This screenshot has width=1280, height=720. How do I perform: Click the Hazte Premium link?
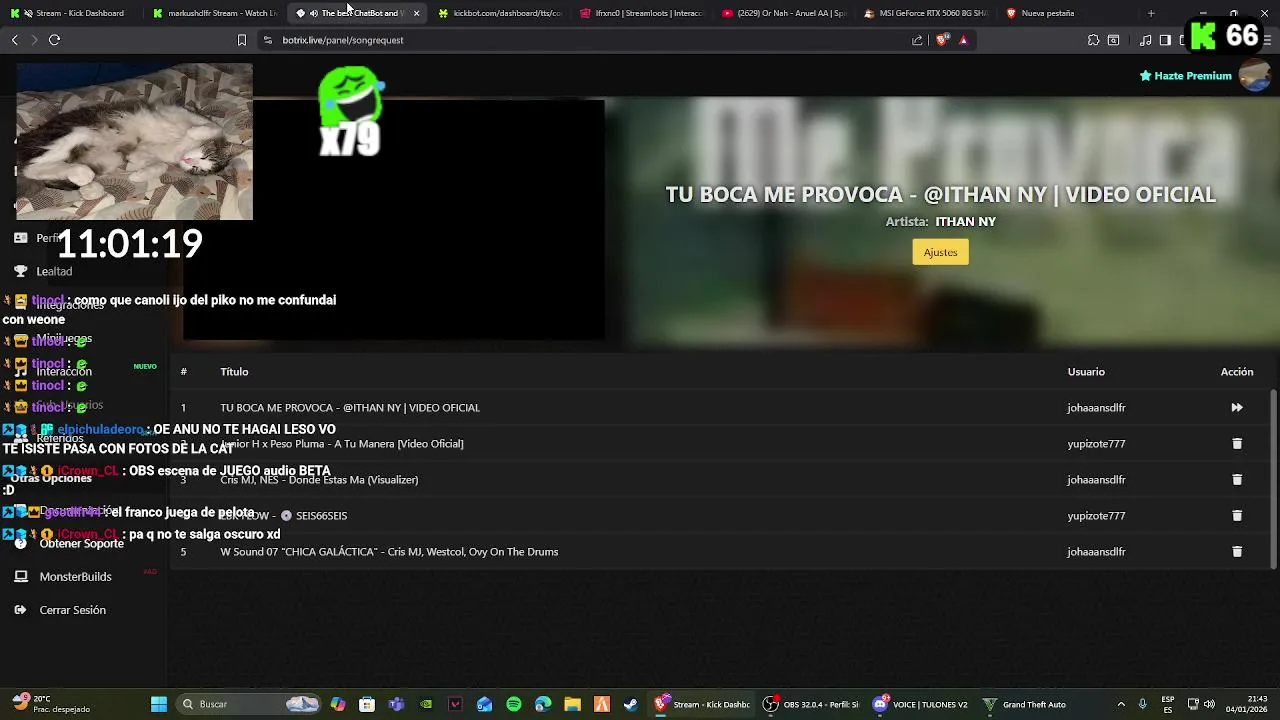pos(1186,76)
